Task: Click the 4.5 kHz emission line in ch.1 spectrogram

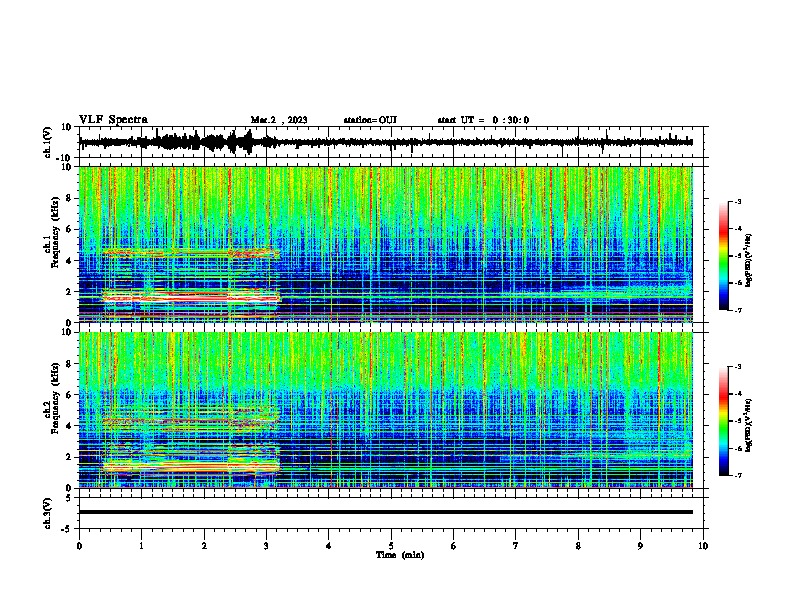Action: coord(191,253)
